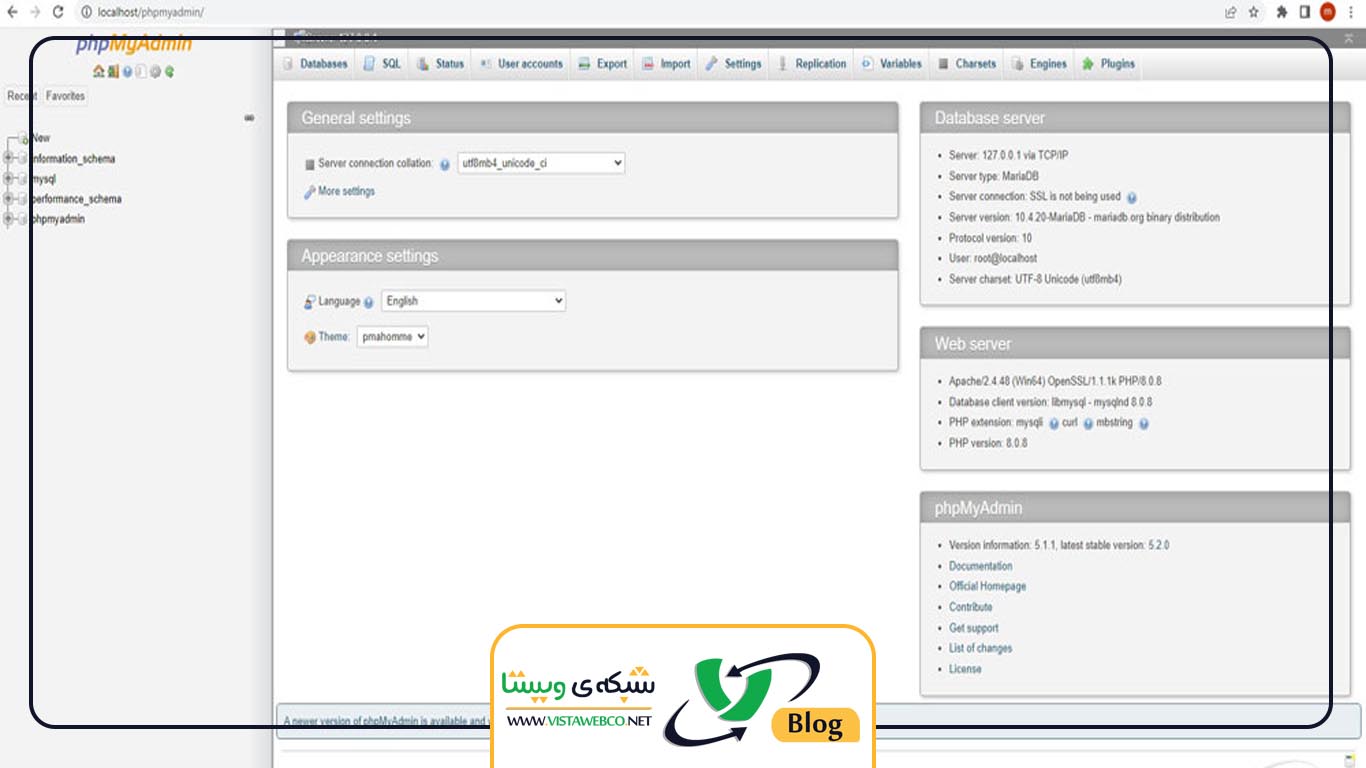The image size is (1366, 768).
Task: Open the Documentation link under phpMyAdmin
Action: (980, 566)
